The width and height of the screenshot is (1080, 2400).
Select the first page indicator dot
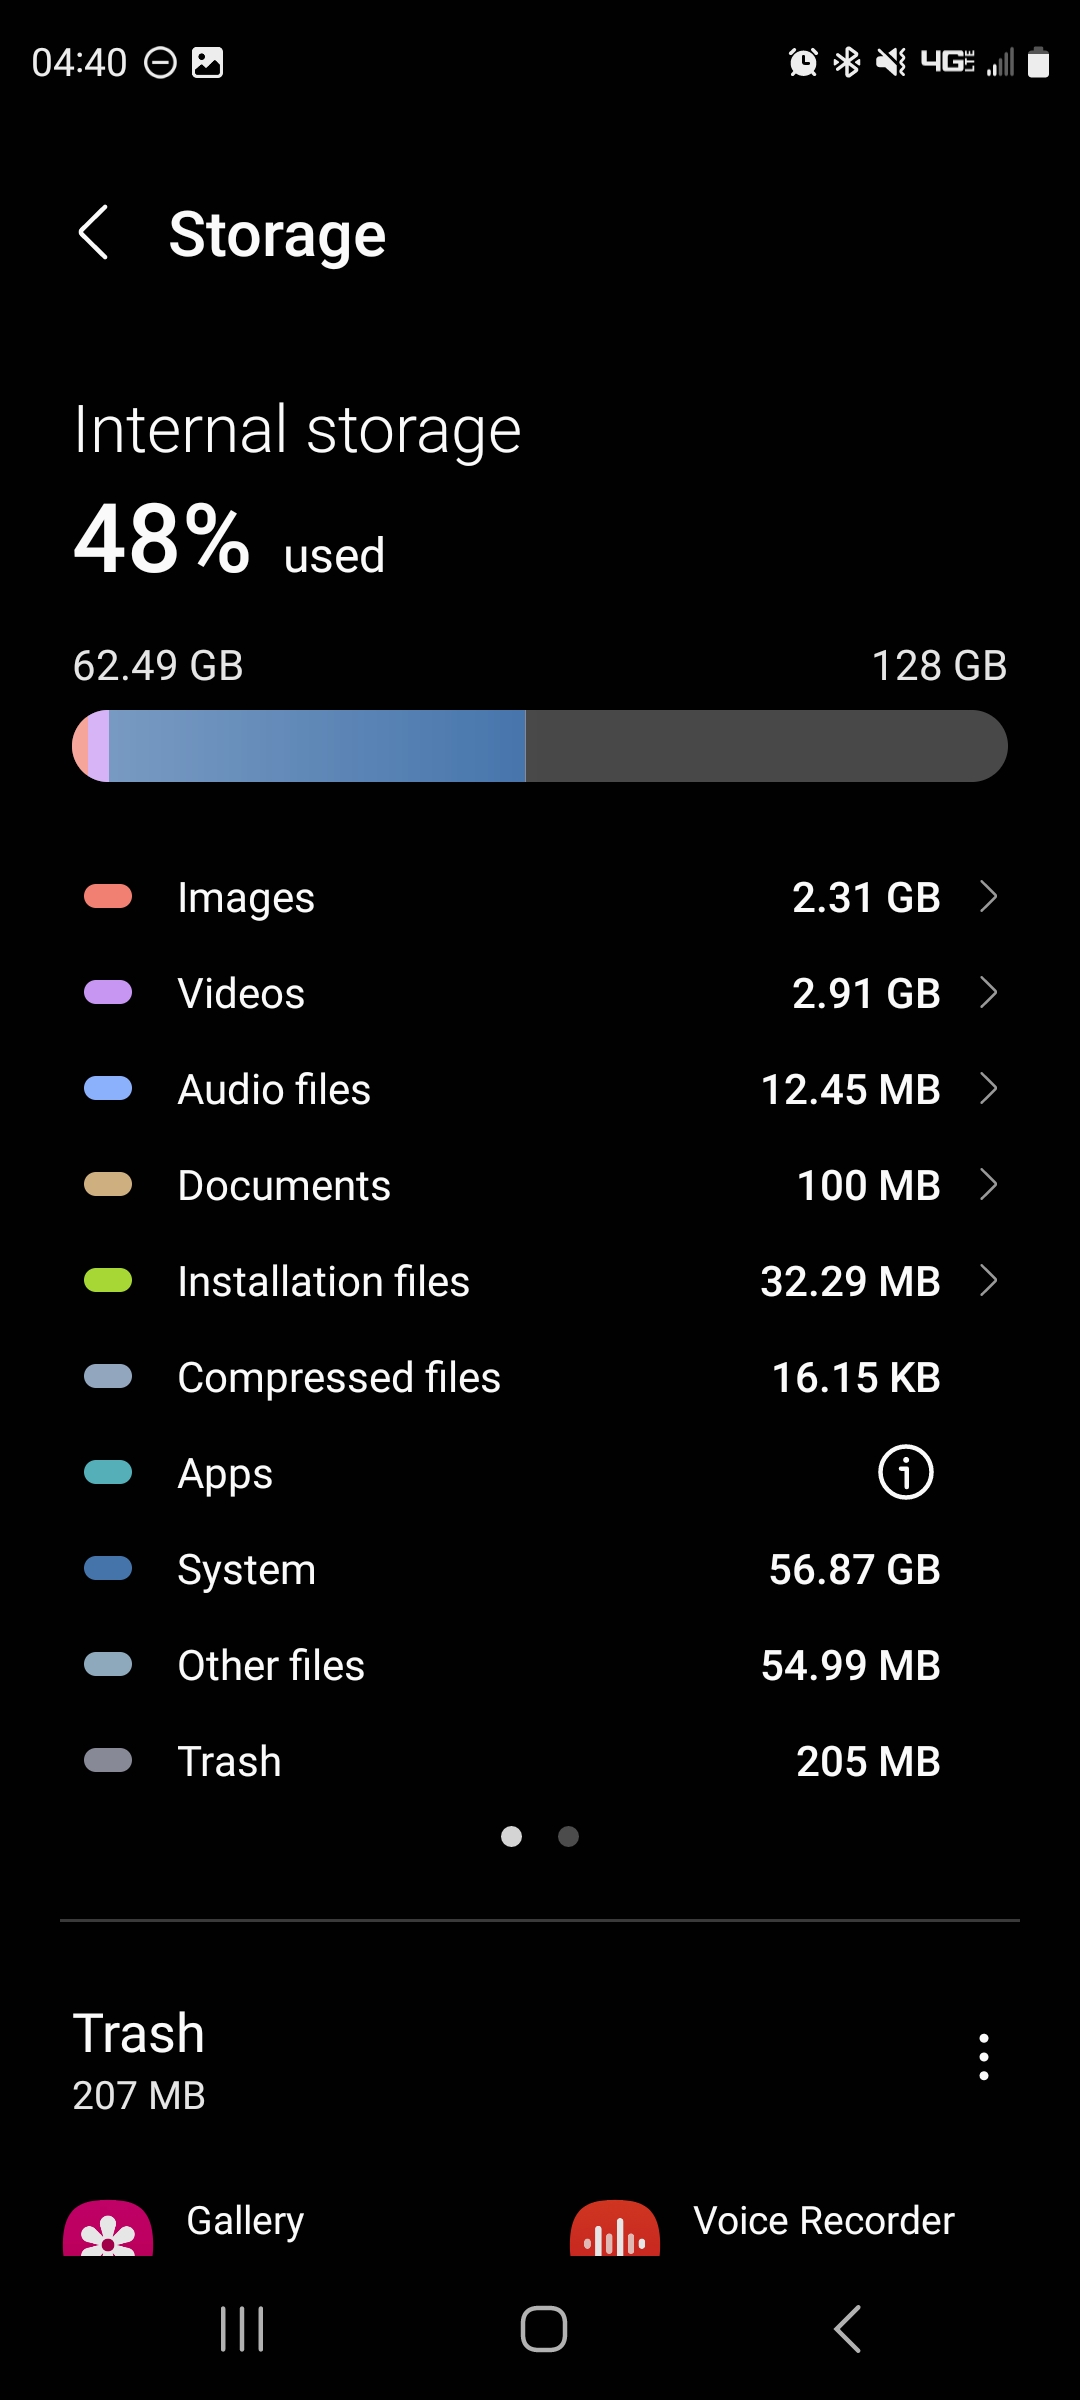point(511,1836)
